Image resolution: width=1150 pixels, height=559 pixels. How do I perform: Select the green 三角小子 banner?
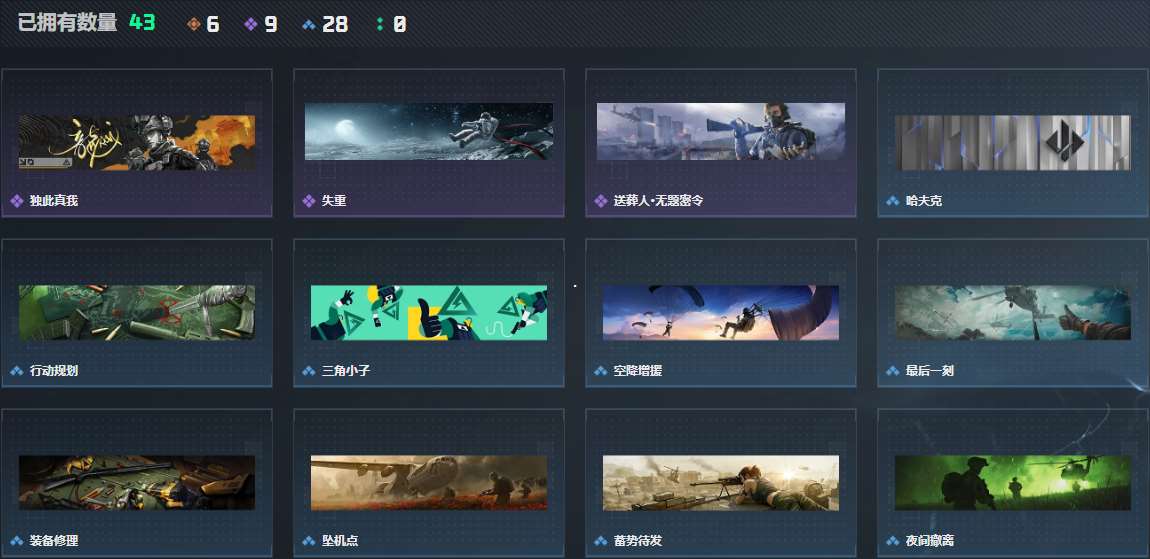click(x=429, y=313)
